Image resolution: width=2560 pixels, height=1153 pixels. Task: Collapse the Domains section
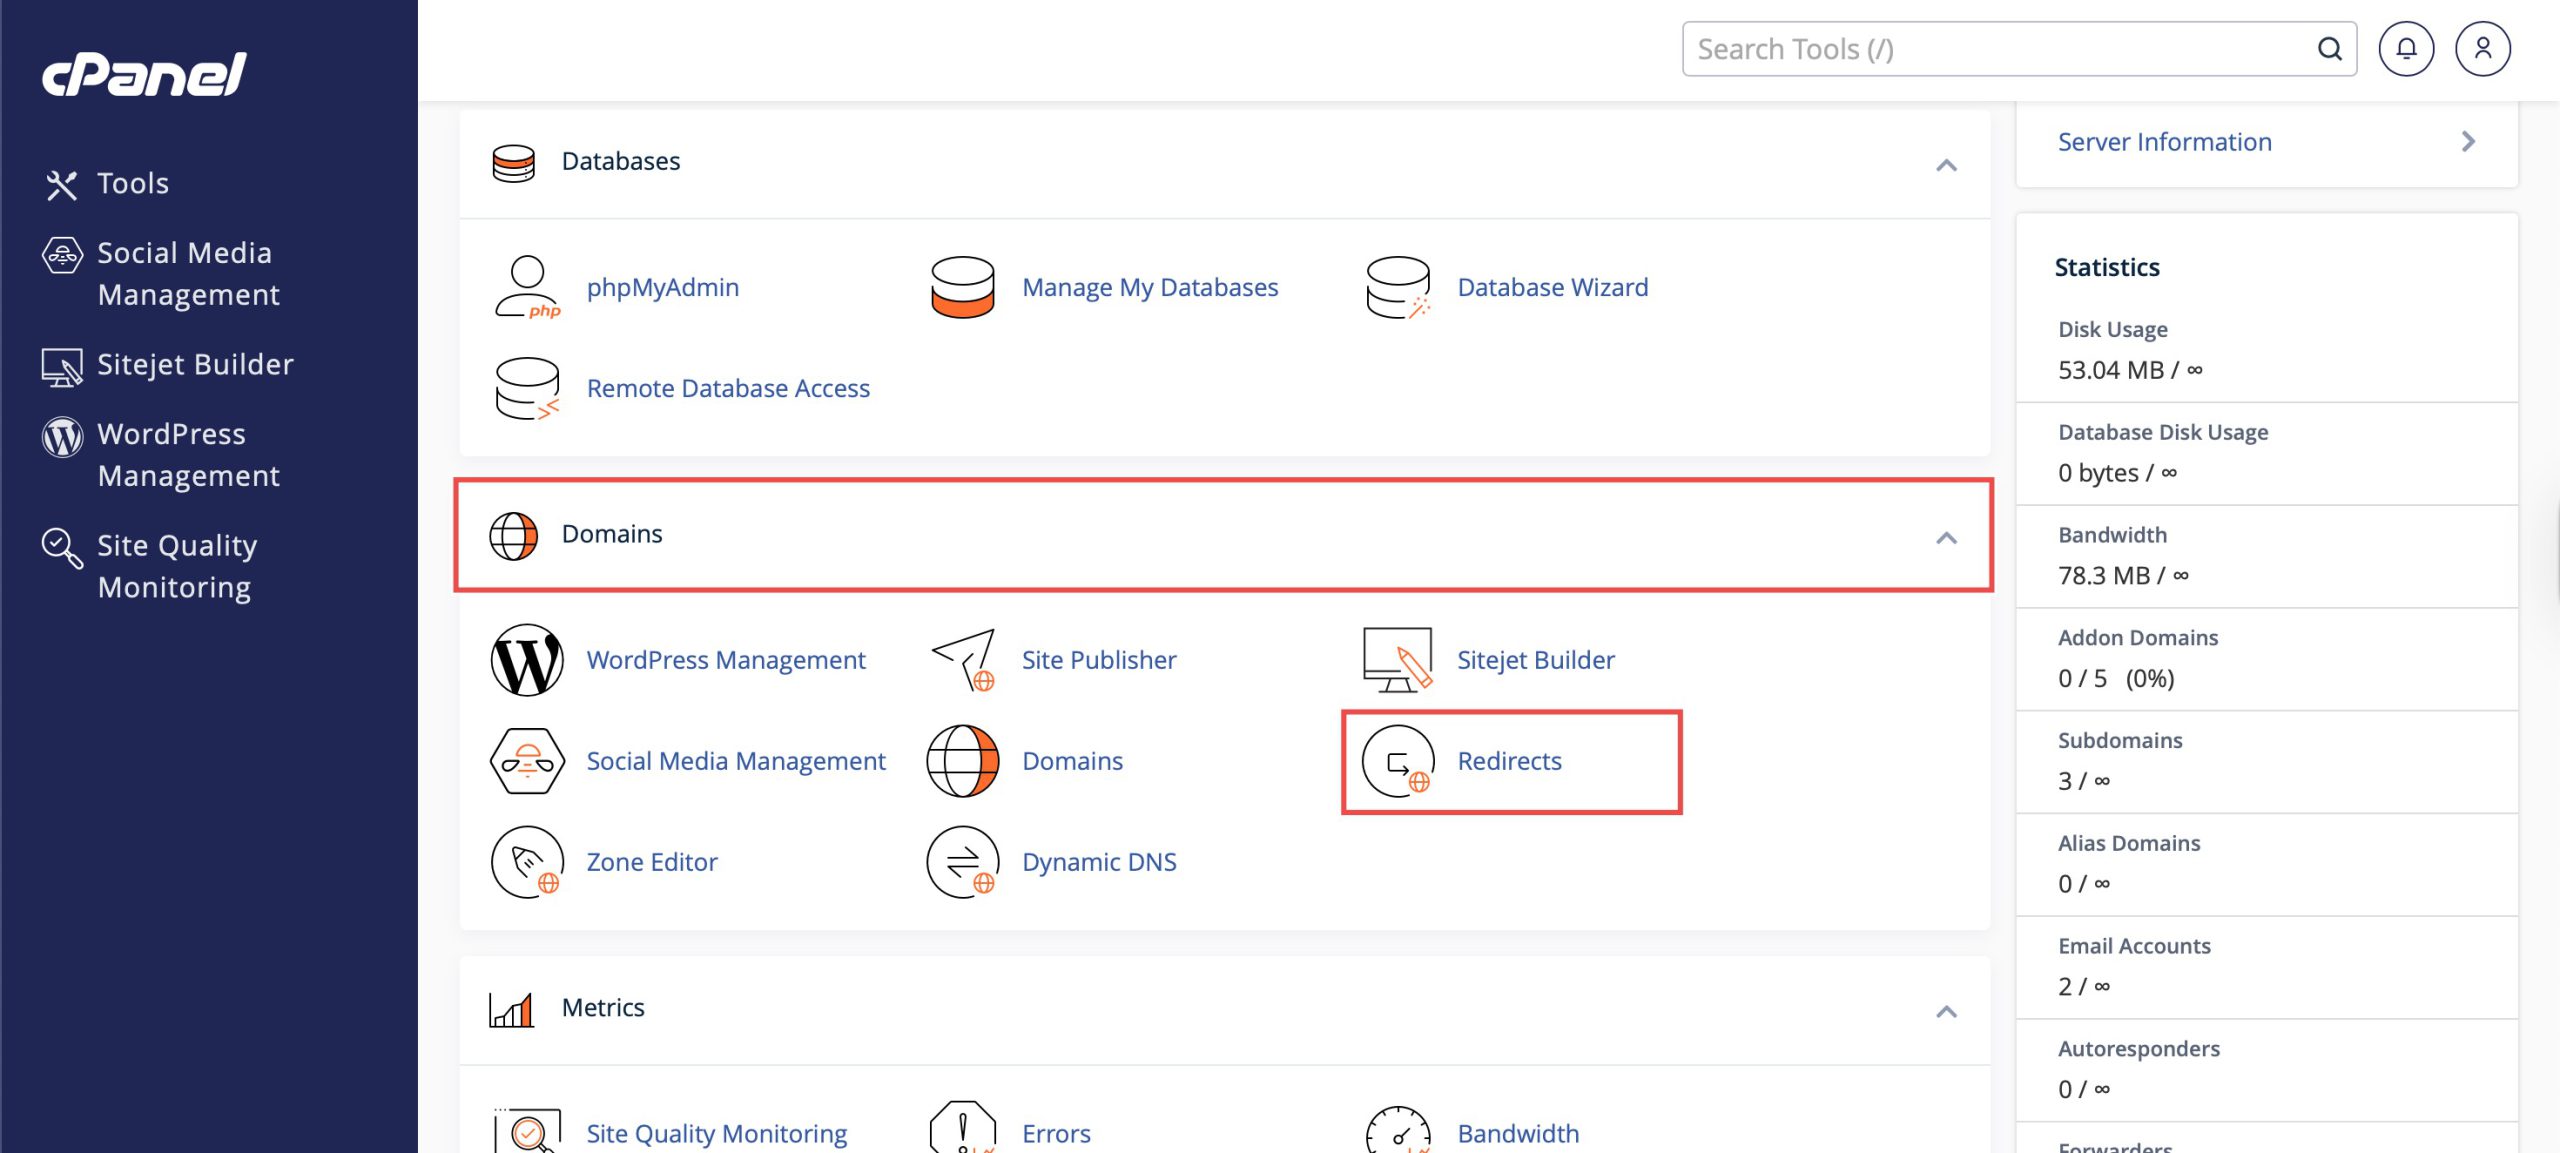[x=1946, y=537]
